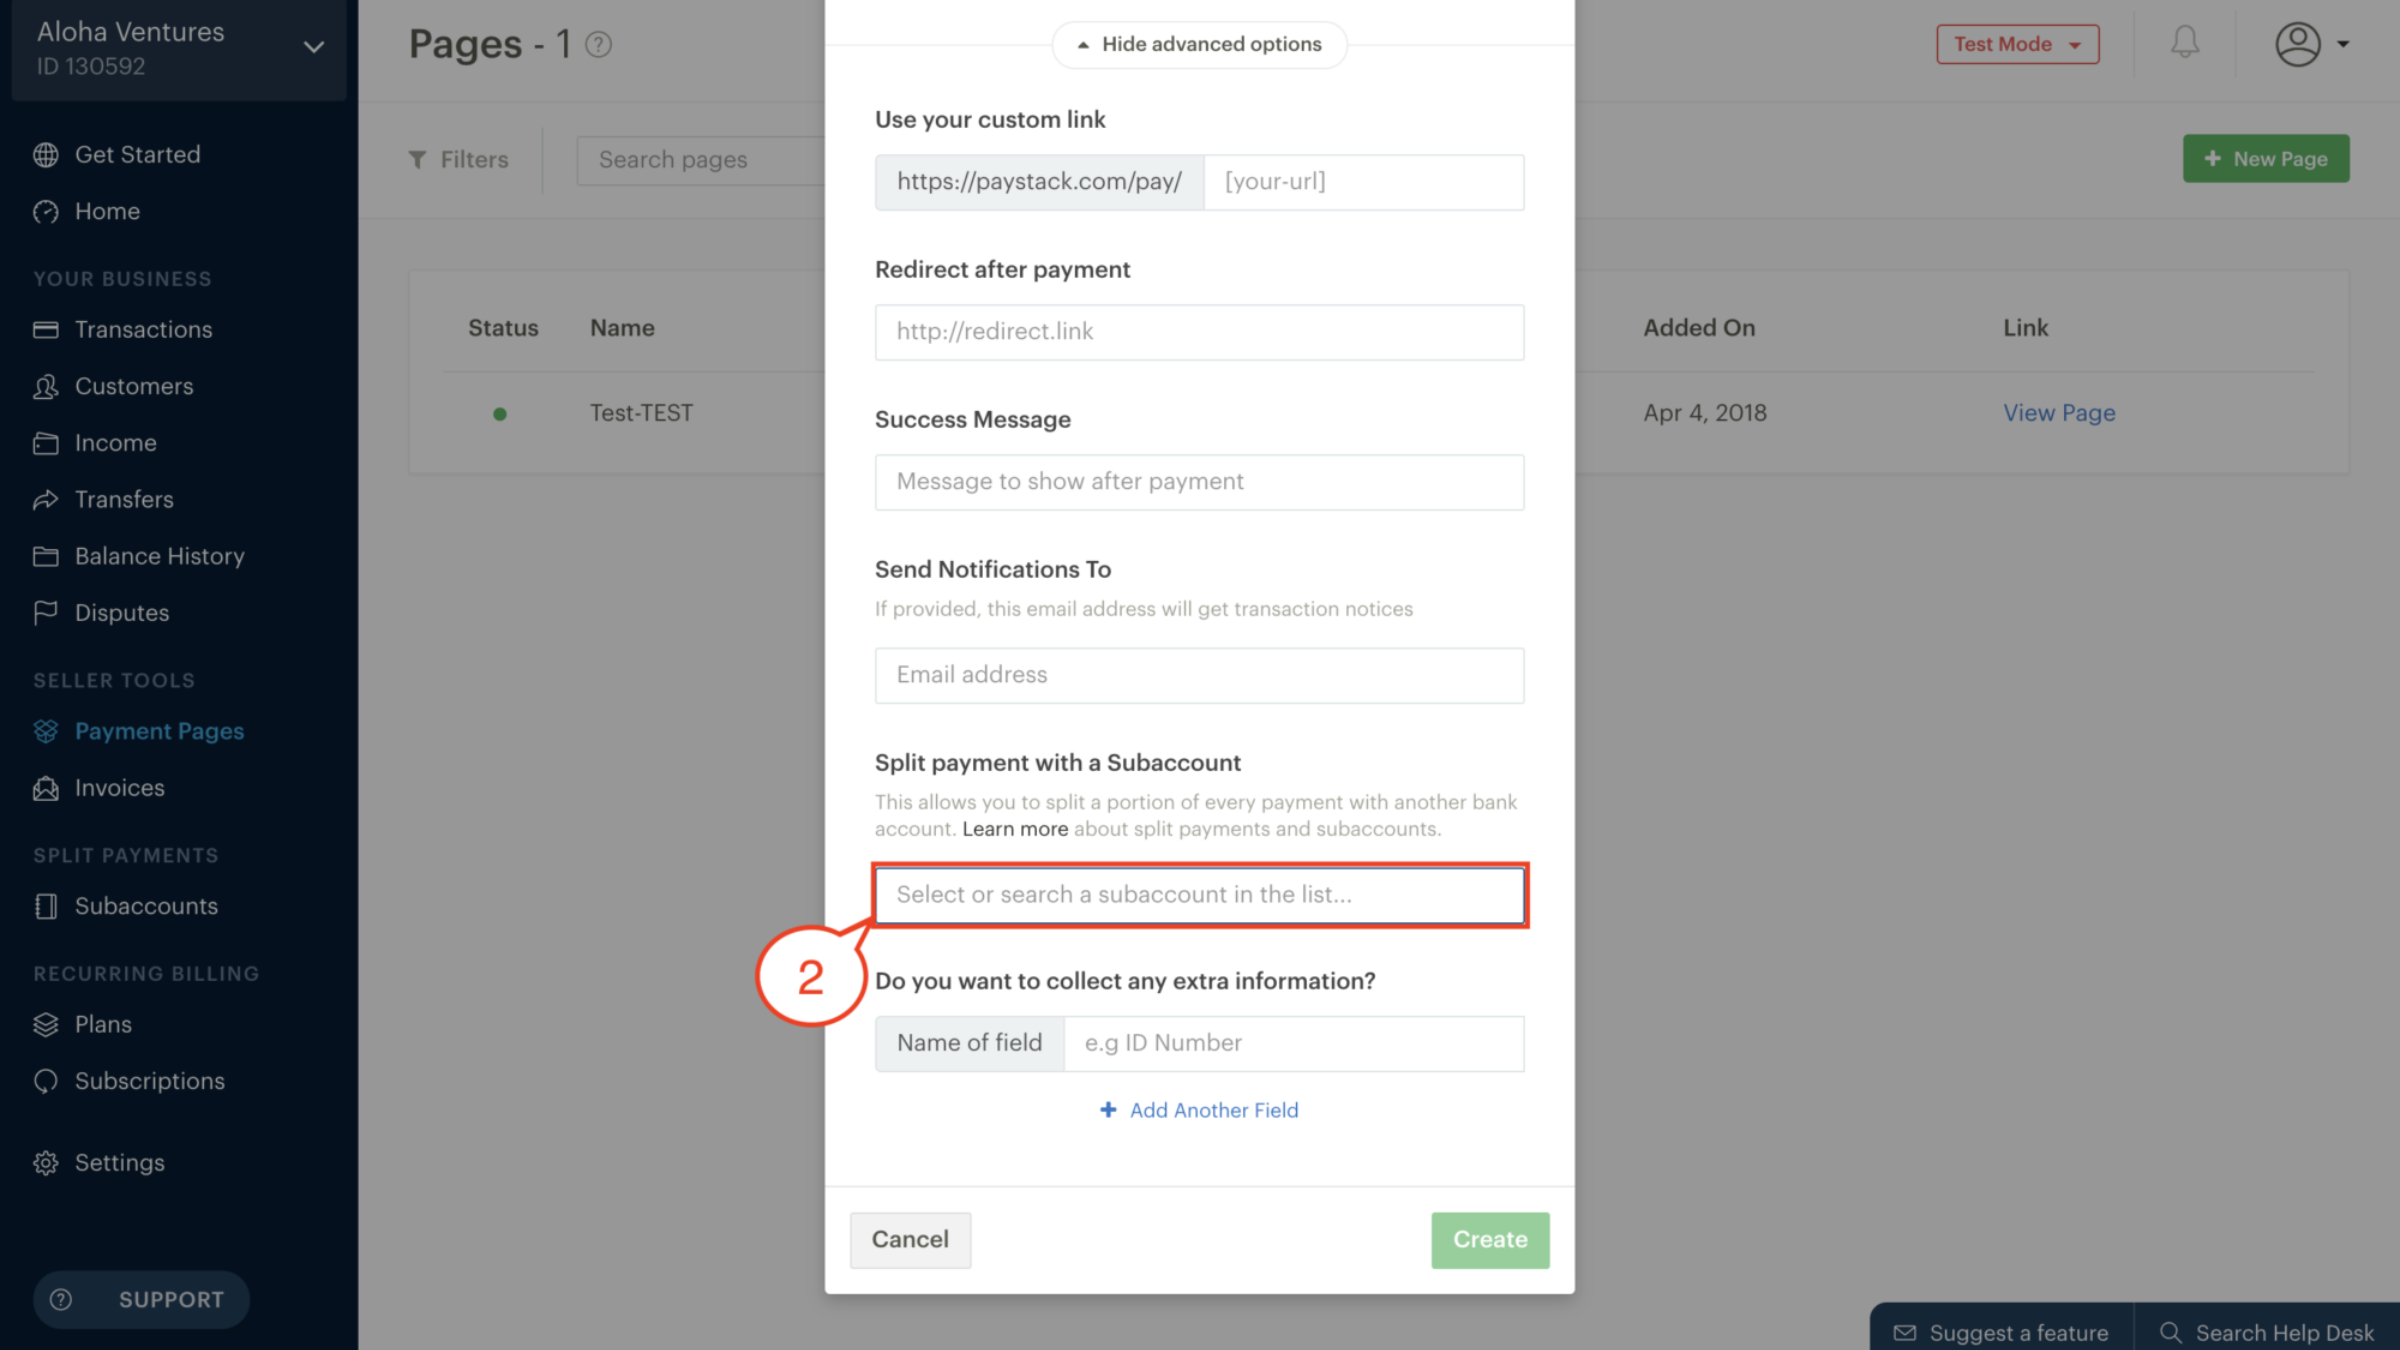The image size is (2400, 1350).
Task: Open the subaccount selection list
Action: 1199,895
